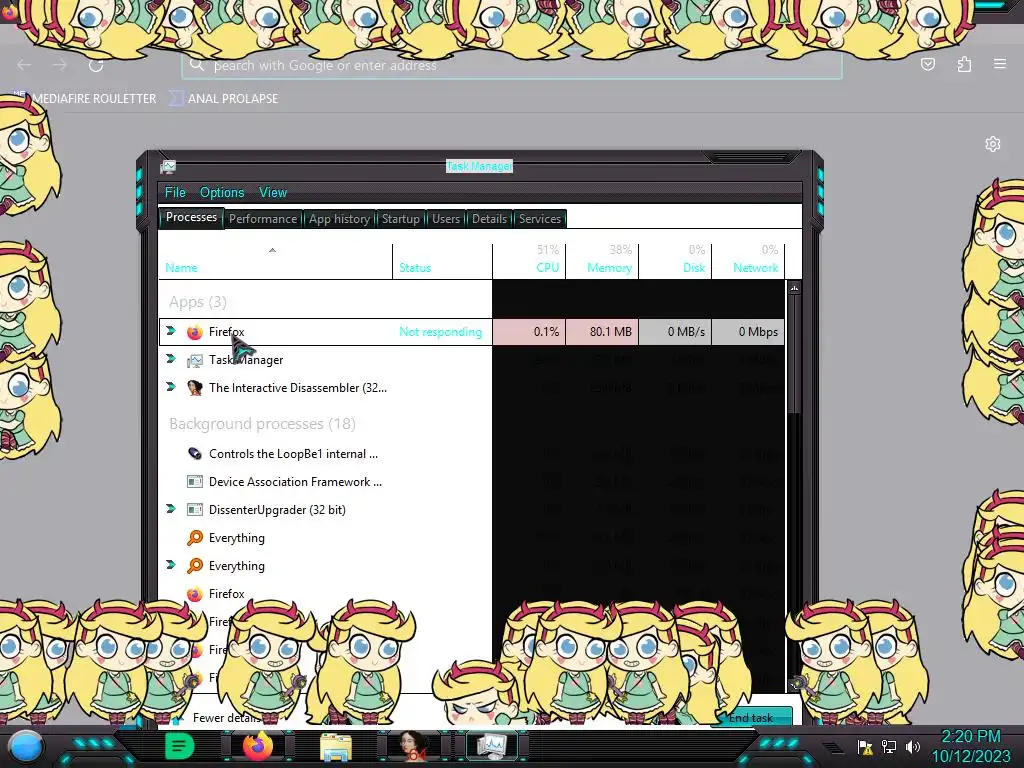This screenshot has height=768, width=1024.
Task: Expand the Task Manager app row
Action: click(x=171, y=359)
